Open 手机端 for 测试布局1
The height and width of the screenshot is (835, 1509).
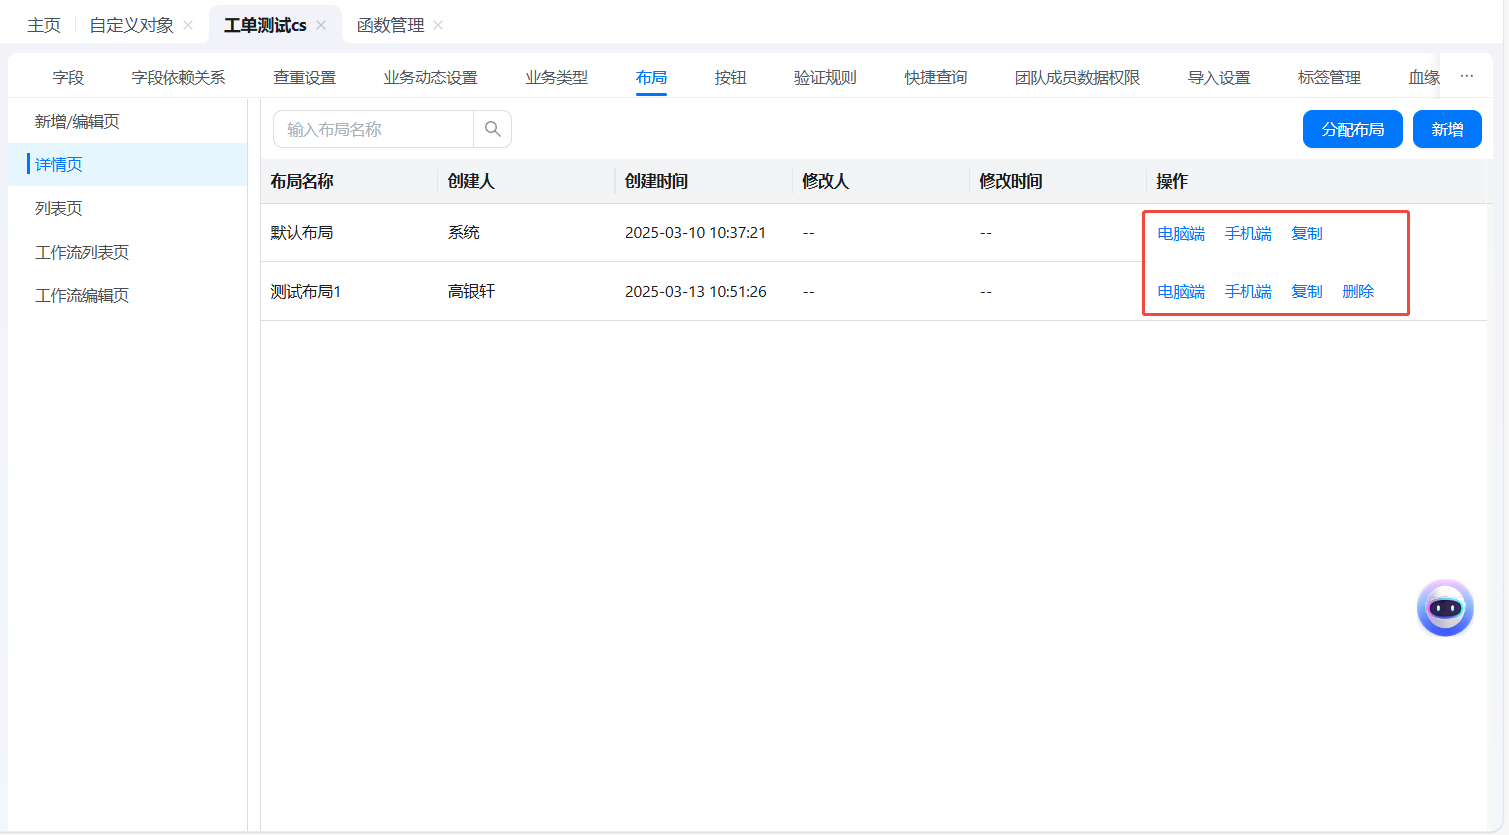click(x=1248, y=291)
